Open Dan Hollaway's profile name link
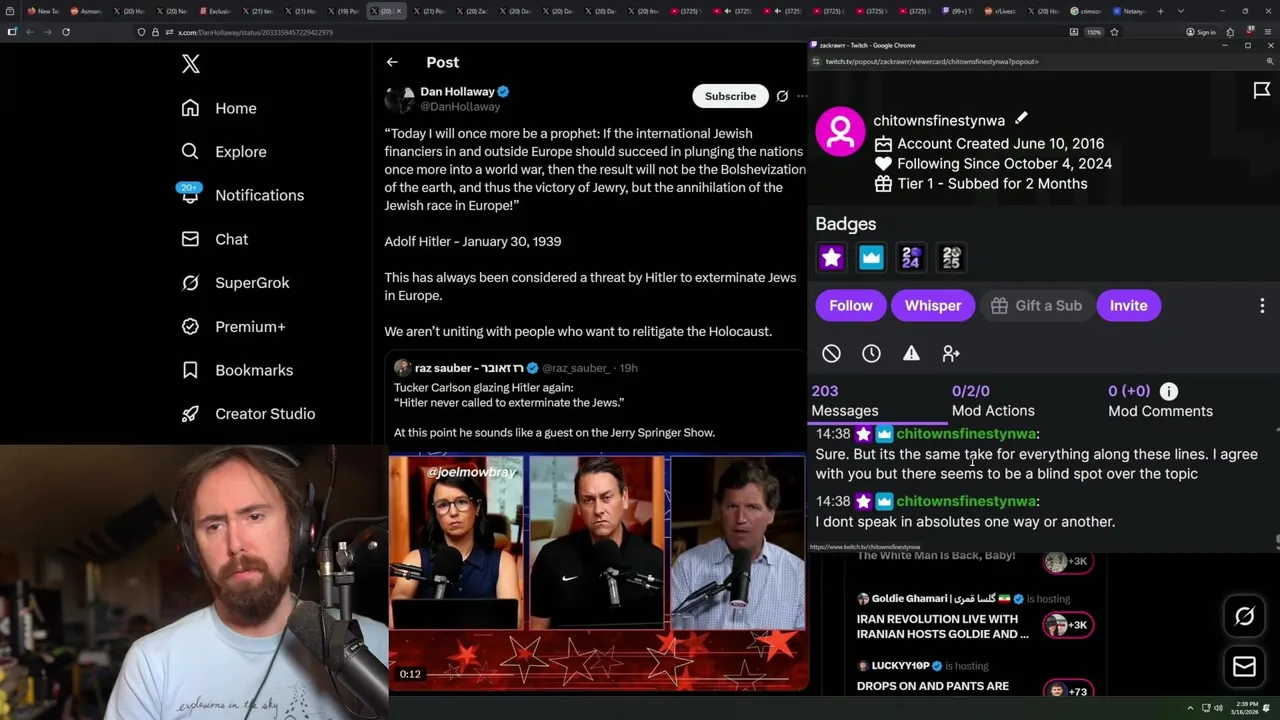Image resolution: width=1280 pixels, height=720 pixels. 457,91
